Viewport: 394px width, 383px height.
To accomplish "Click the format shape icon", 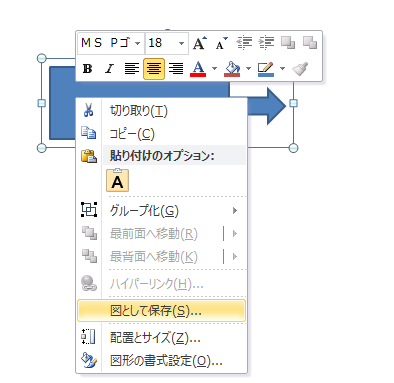I will coord(89,360).
